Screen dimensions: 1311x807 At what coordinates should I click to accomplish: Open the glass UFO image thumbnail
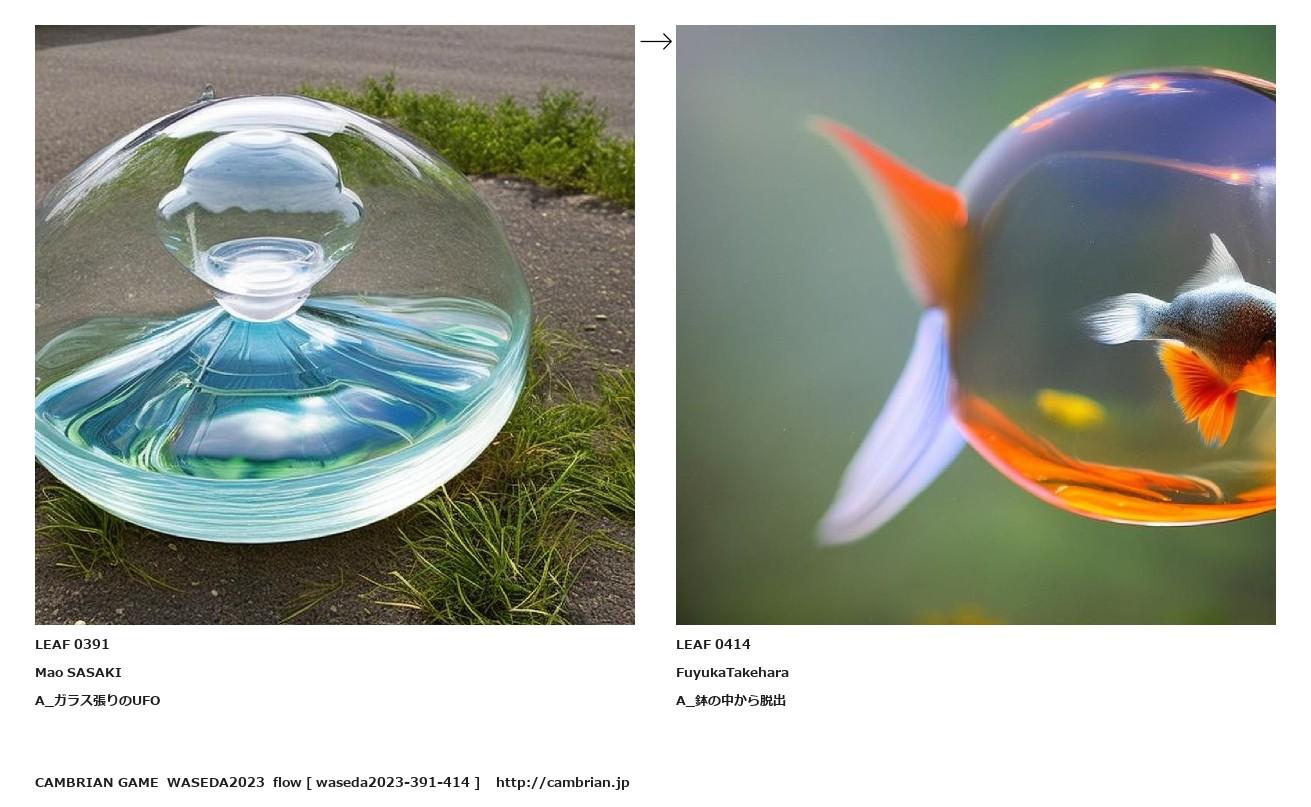pos(335,325)
